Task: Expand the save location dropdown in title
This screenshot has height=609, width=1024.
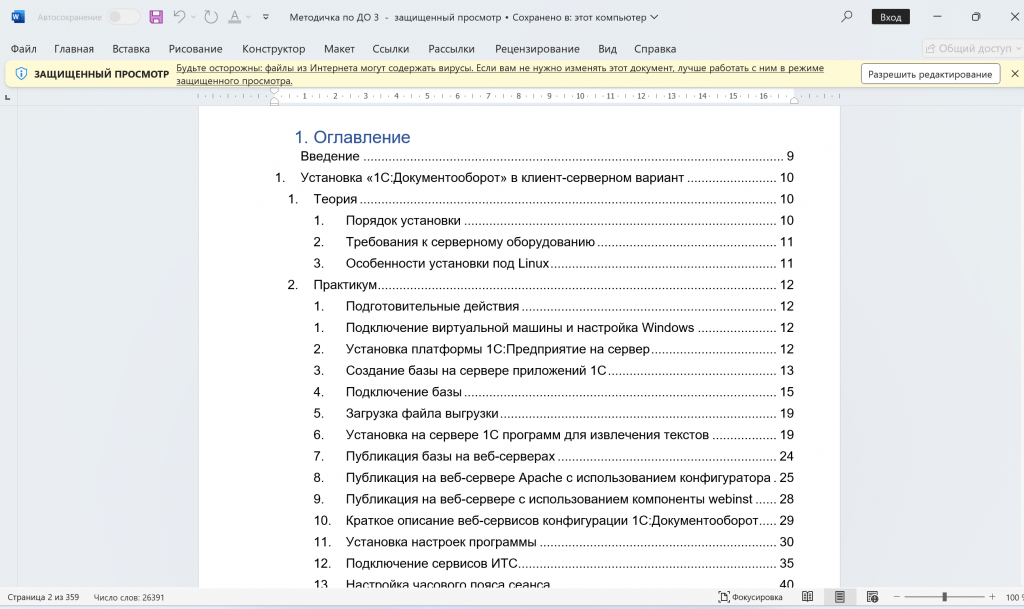Action: (654, 17)
